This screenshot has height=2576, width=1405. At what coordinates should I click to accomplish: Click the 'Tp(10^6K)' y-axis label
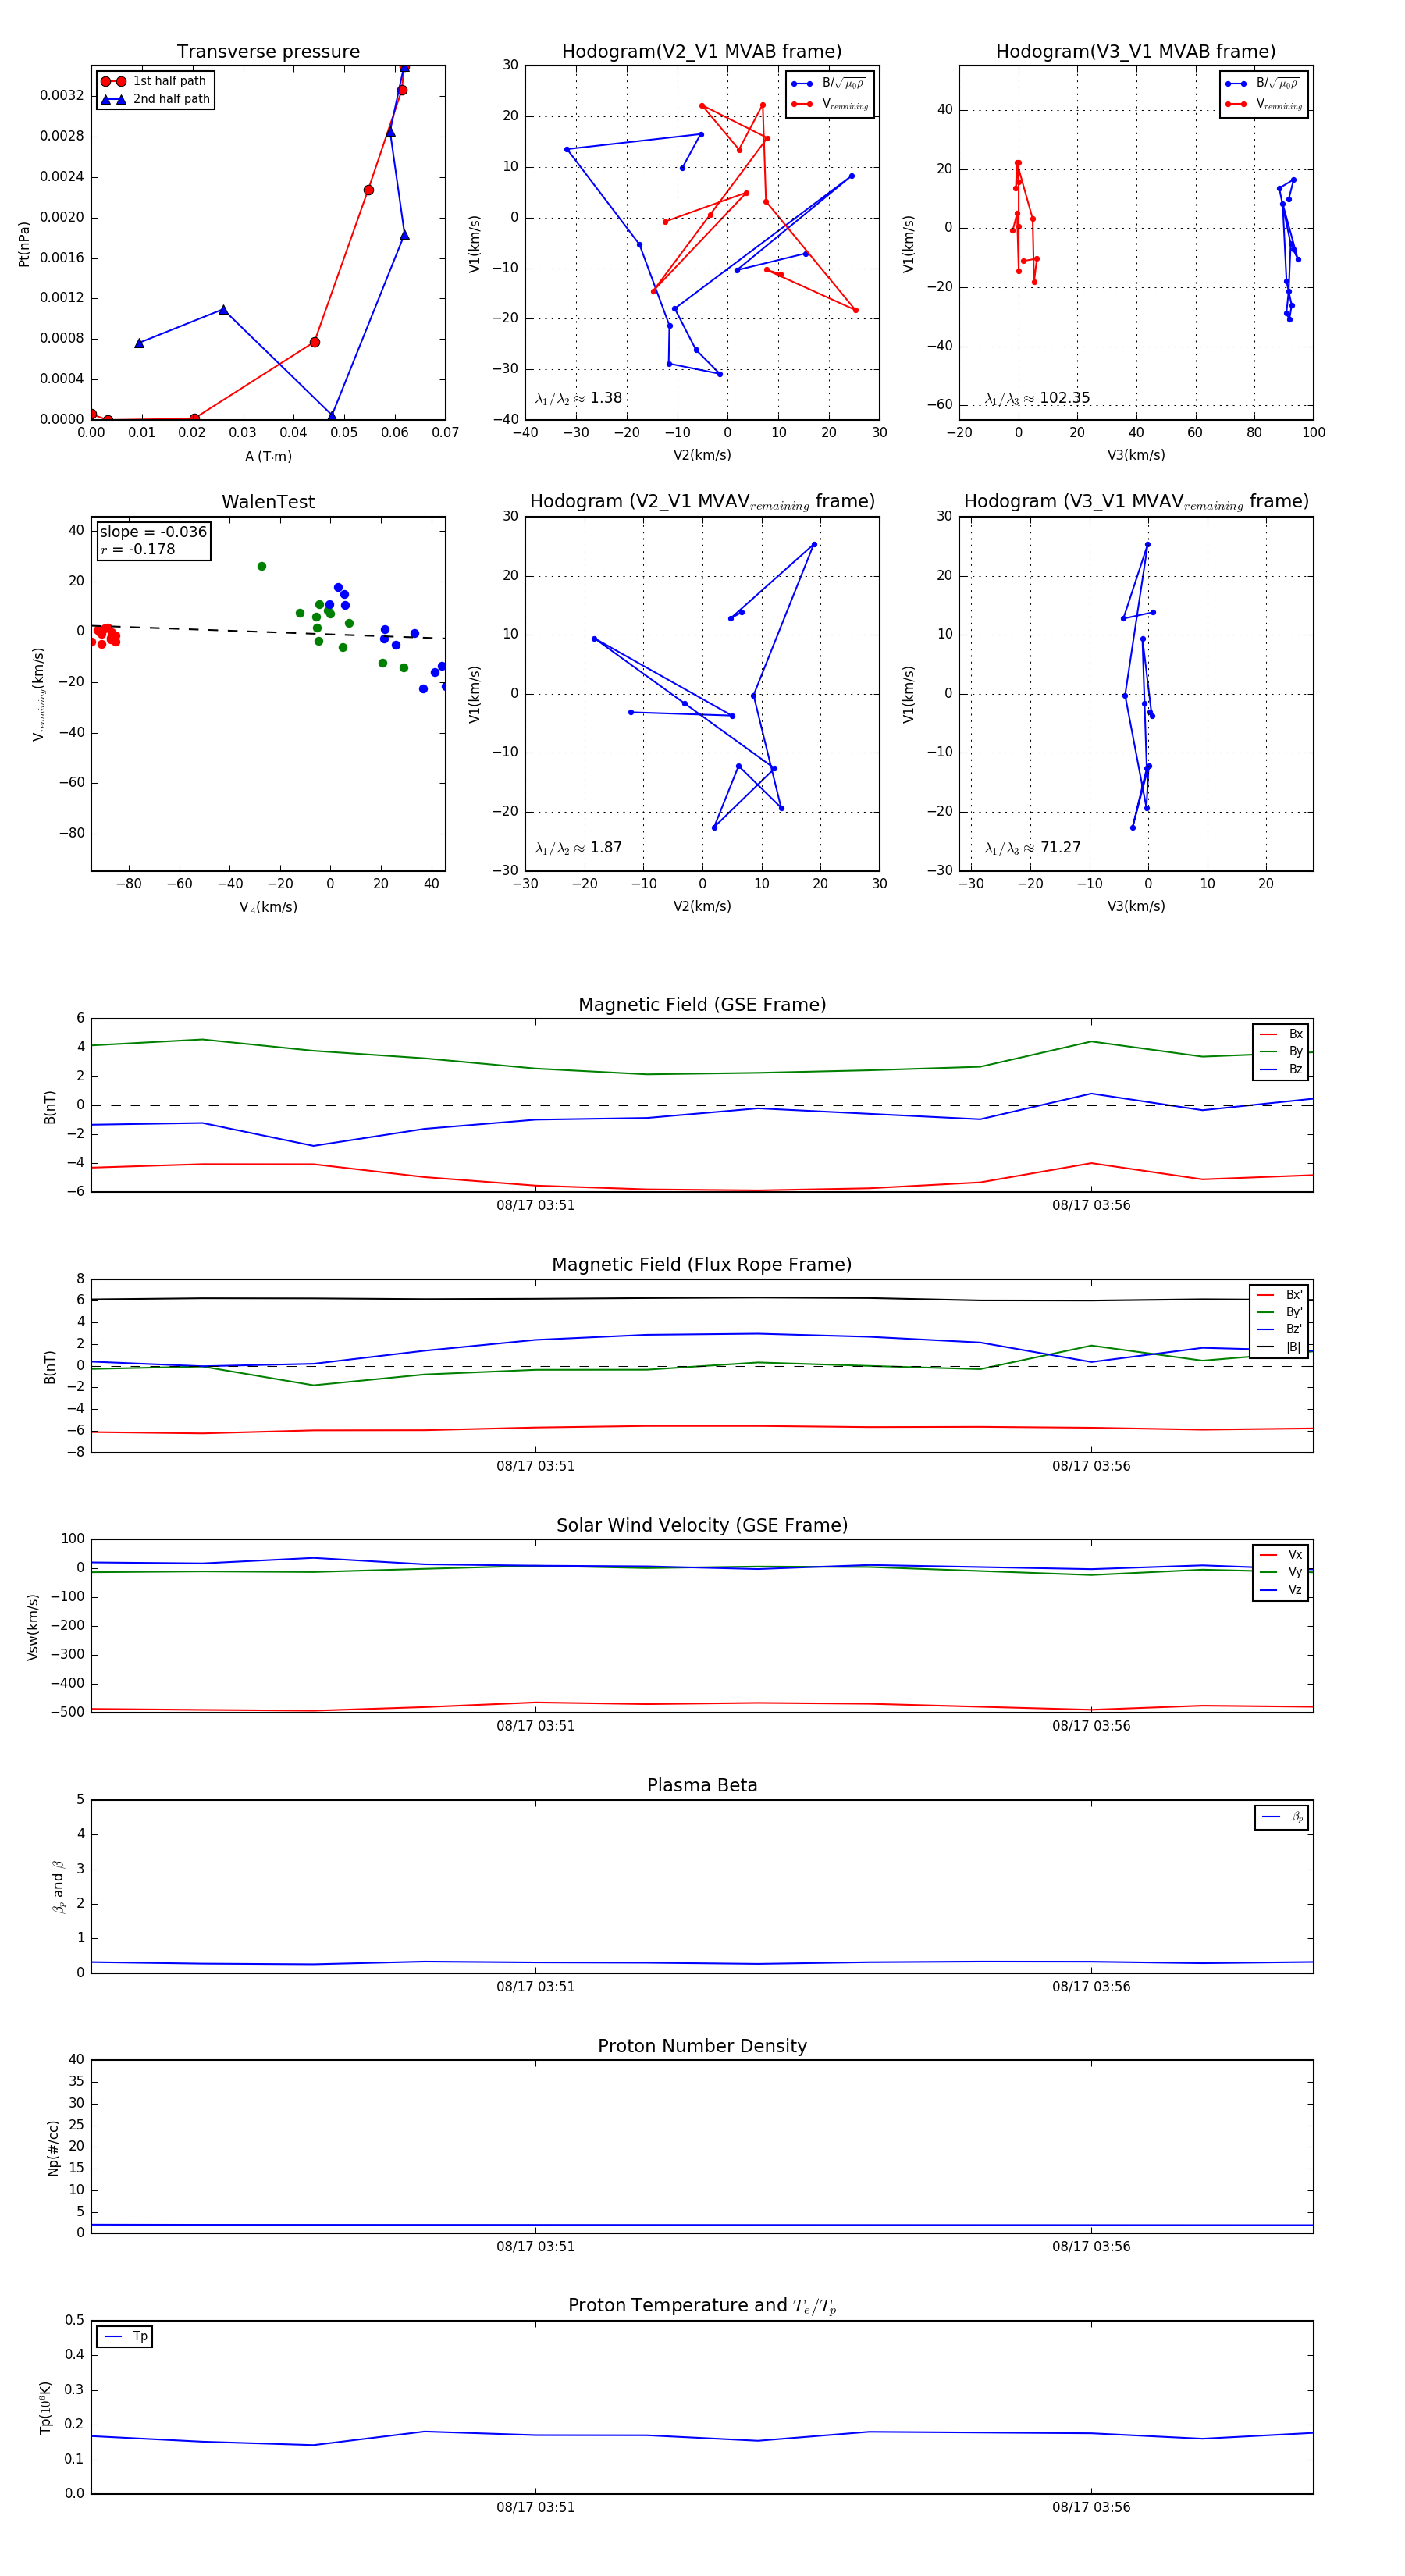click(45, 2407)
